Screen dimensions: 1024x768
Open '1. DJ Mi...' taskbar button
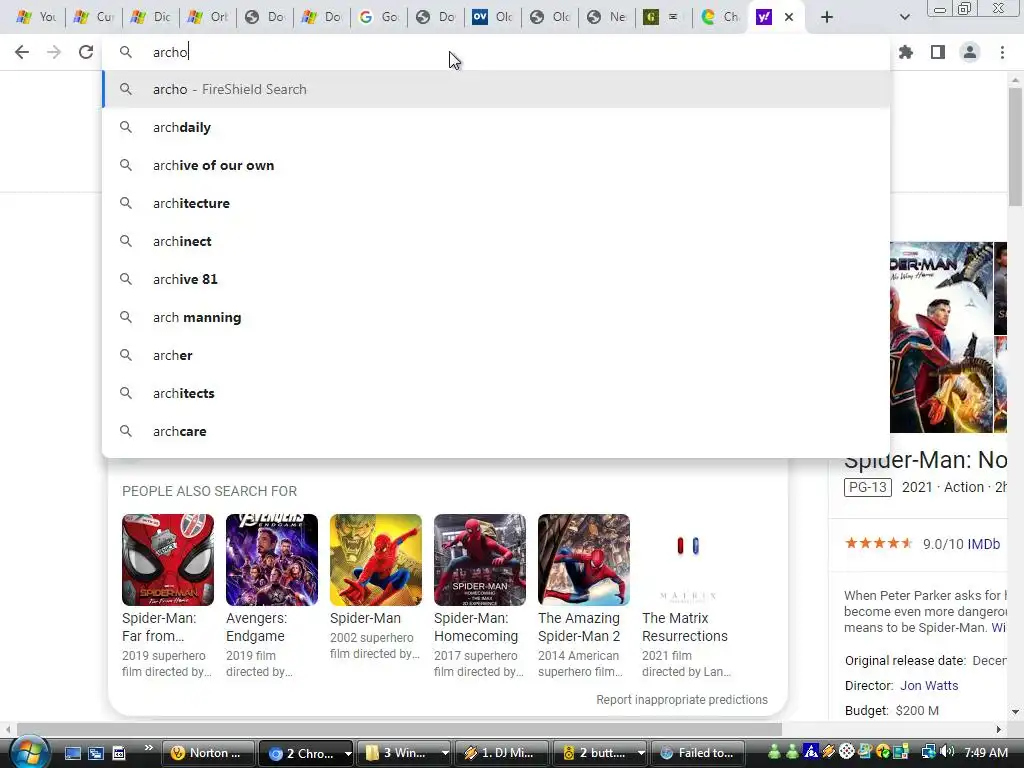click(x=501, y=753)
